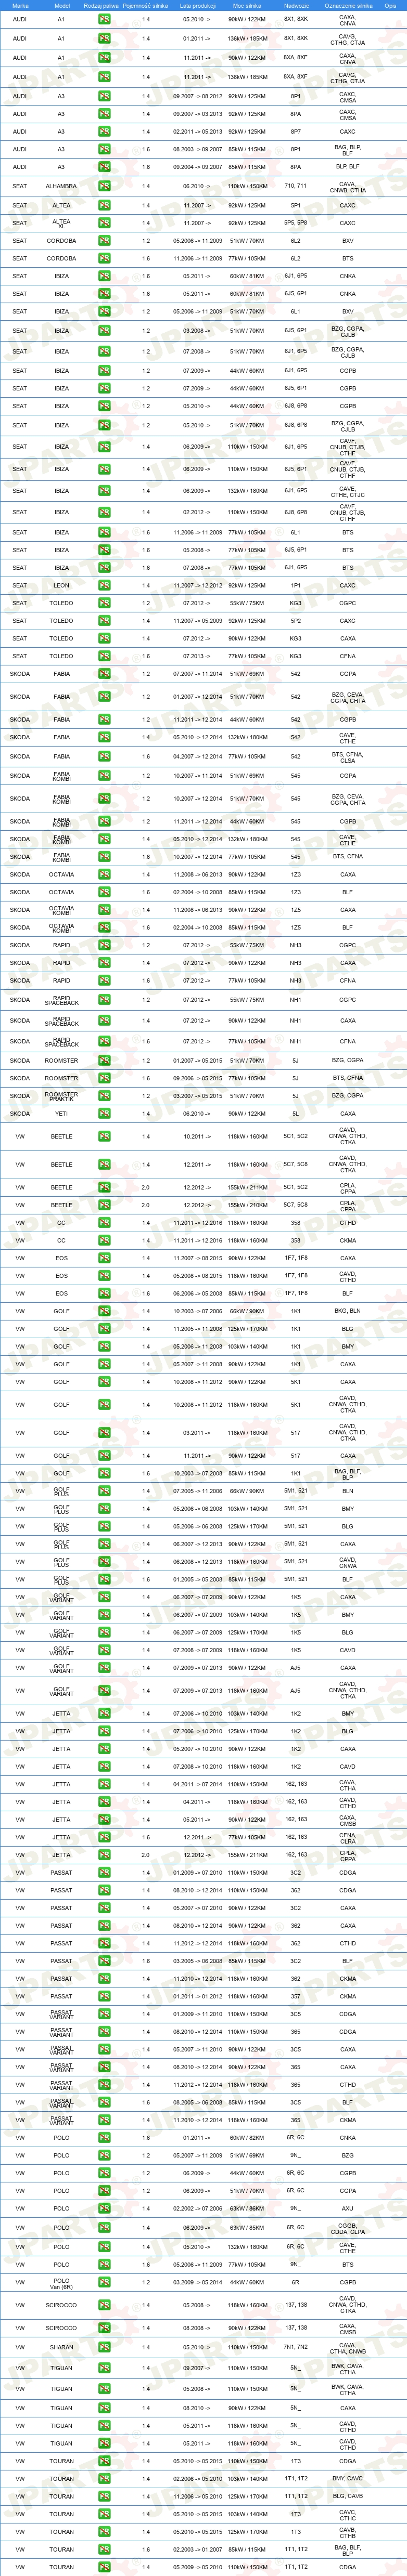
Task: Click fuel icon in SEAT CORDOBA BTS row
Action: pos(104,258)
